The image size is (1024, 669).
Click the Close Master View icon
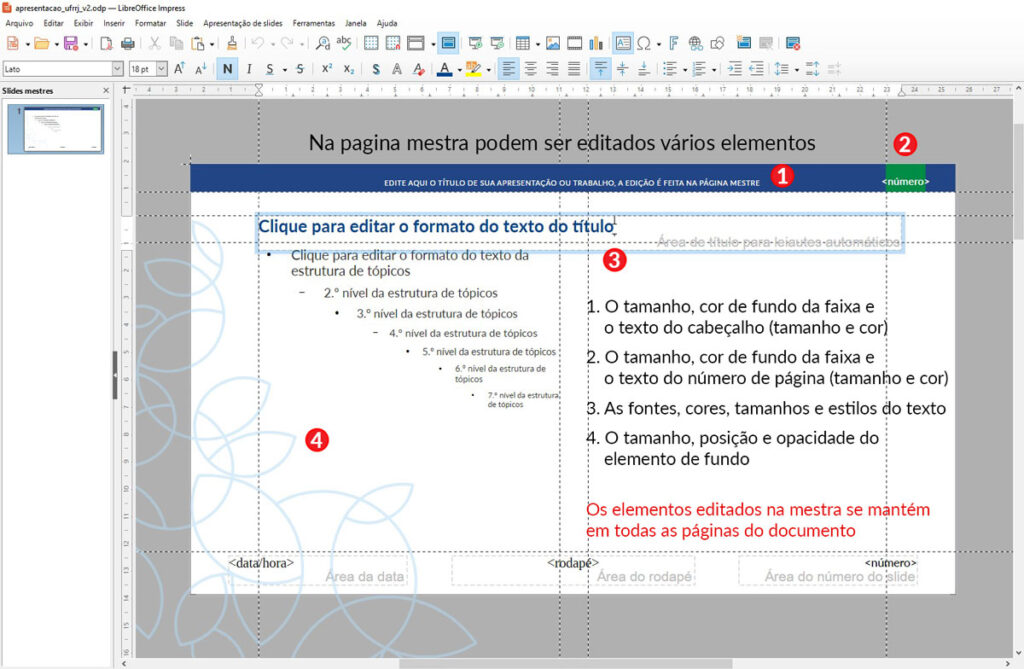coord(793,43)
